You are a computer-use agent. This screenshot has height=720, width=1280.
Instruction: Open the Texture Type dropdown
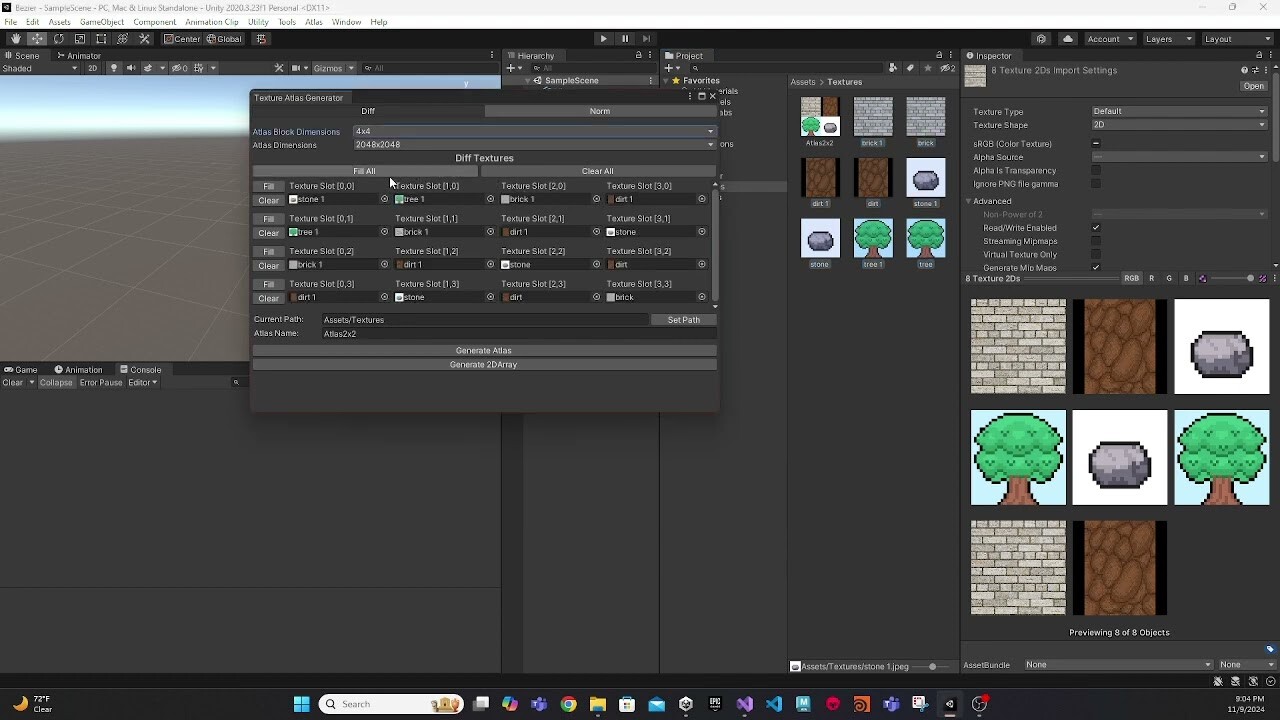[x=1180, y=111]
